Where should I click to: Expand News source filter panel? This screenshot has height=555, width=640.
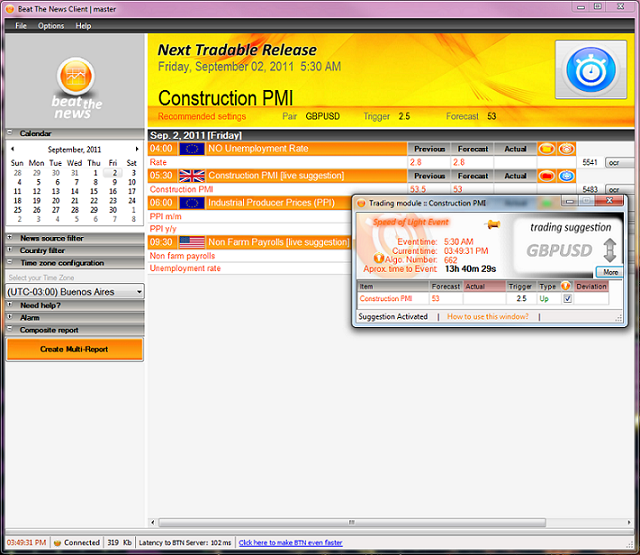(10, 237)
